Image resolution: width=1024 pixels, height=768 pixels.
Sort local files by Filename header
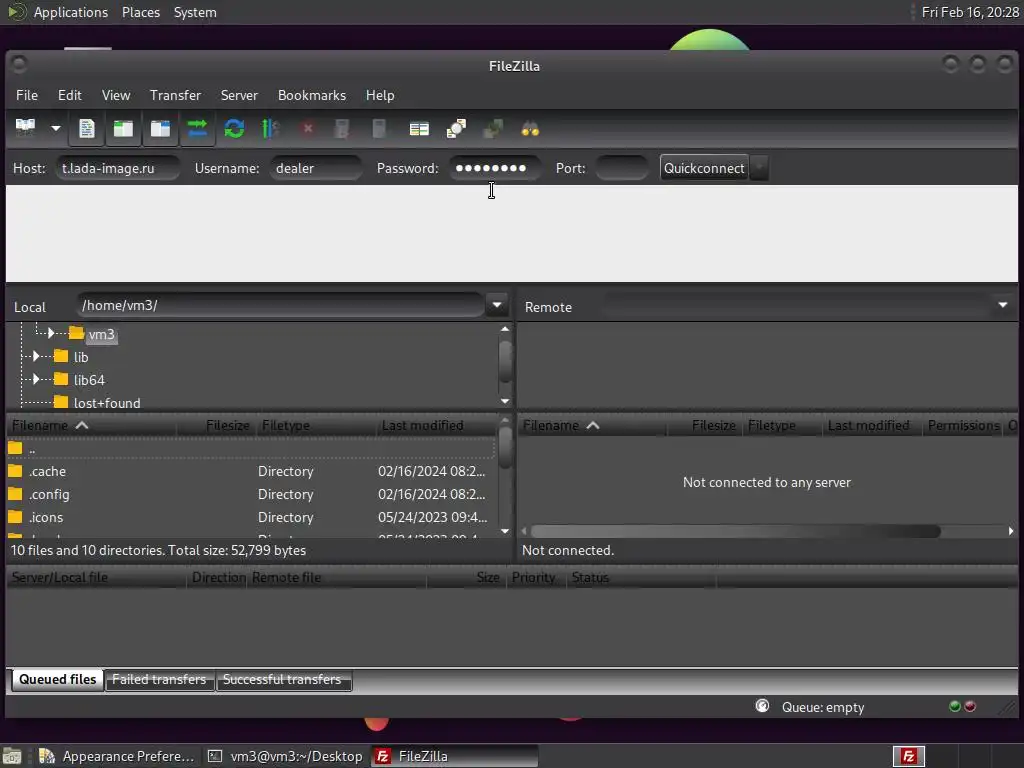[91, 425]
